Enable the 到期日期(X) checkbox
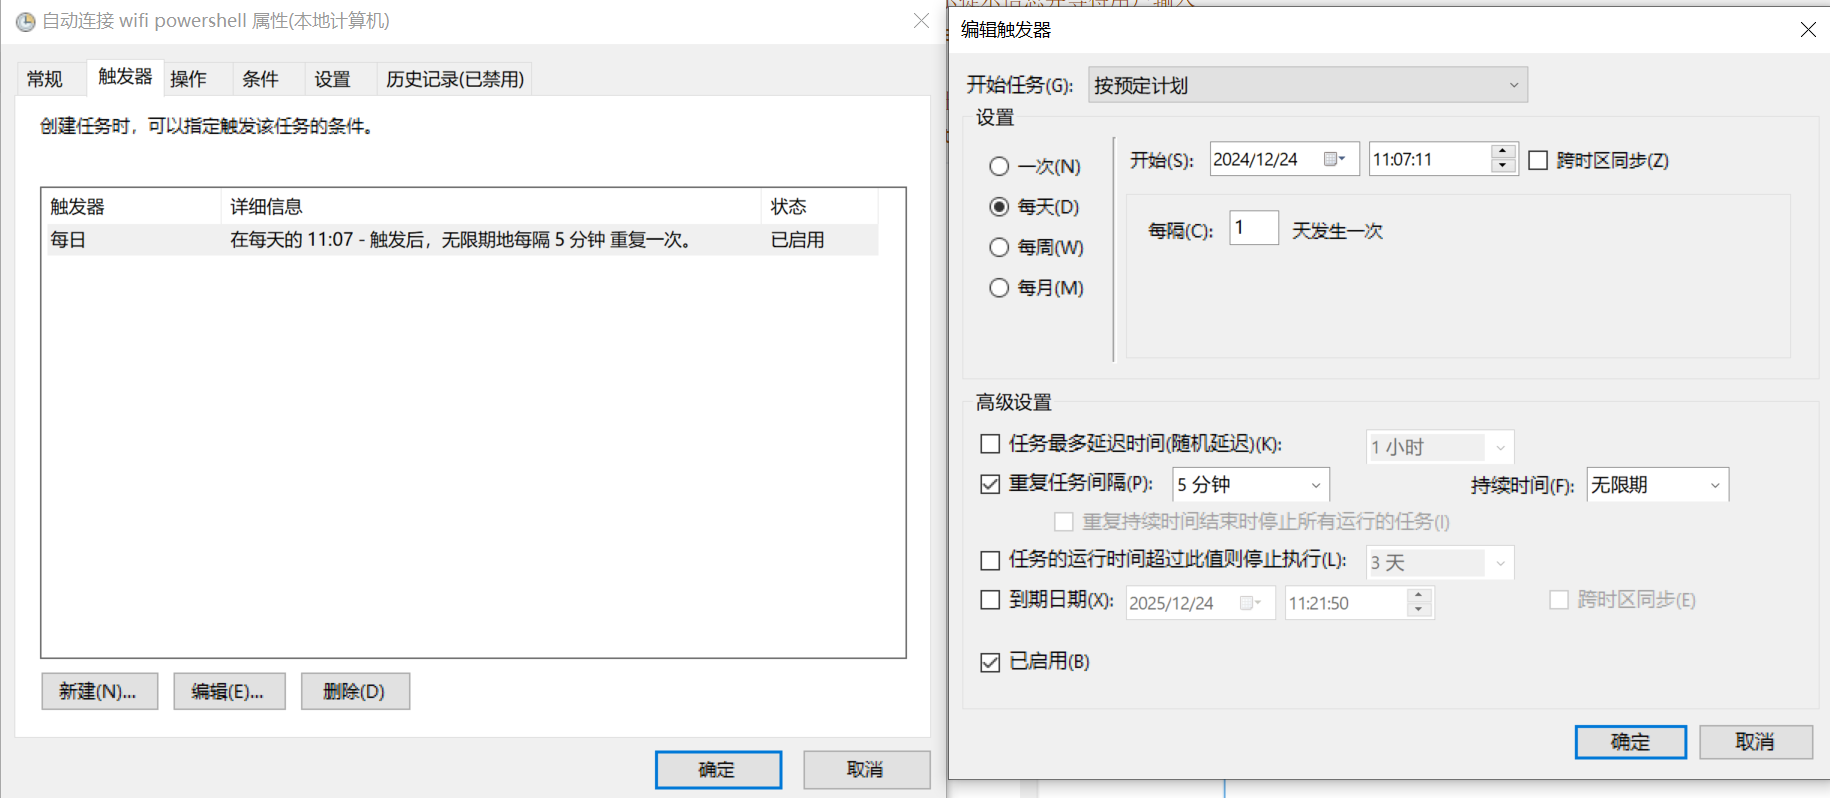 [990, 600]
